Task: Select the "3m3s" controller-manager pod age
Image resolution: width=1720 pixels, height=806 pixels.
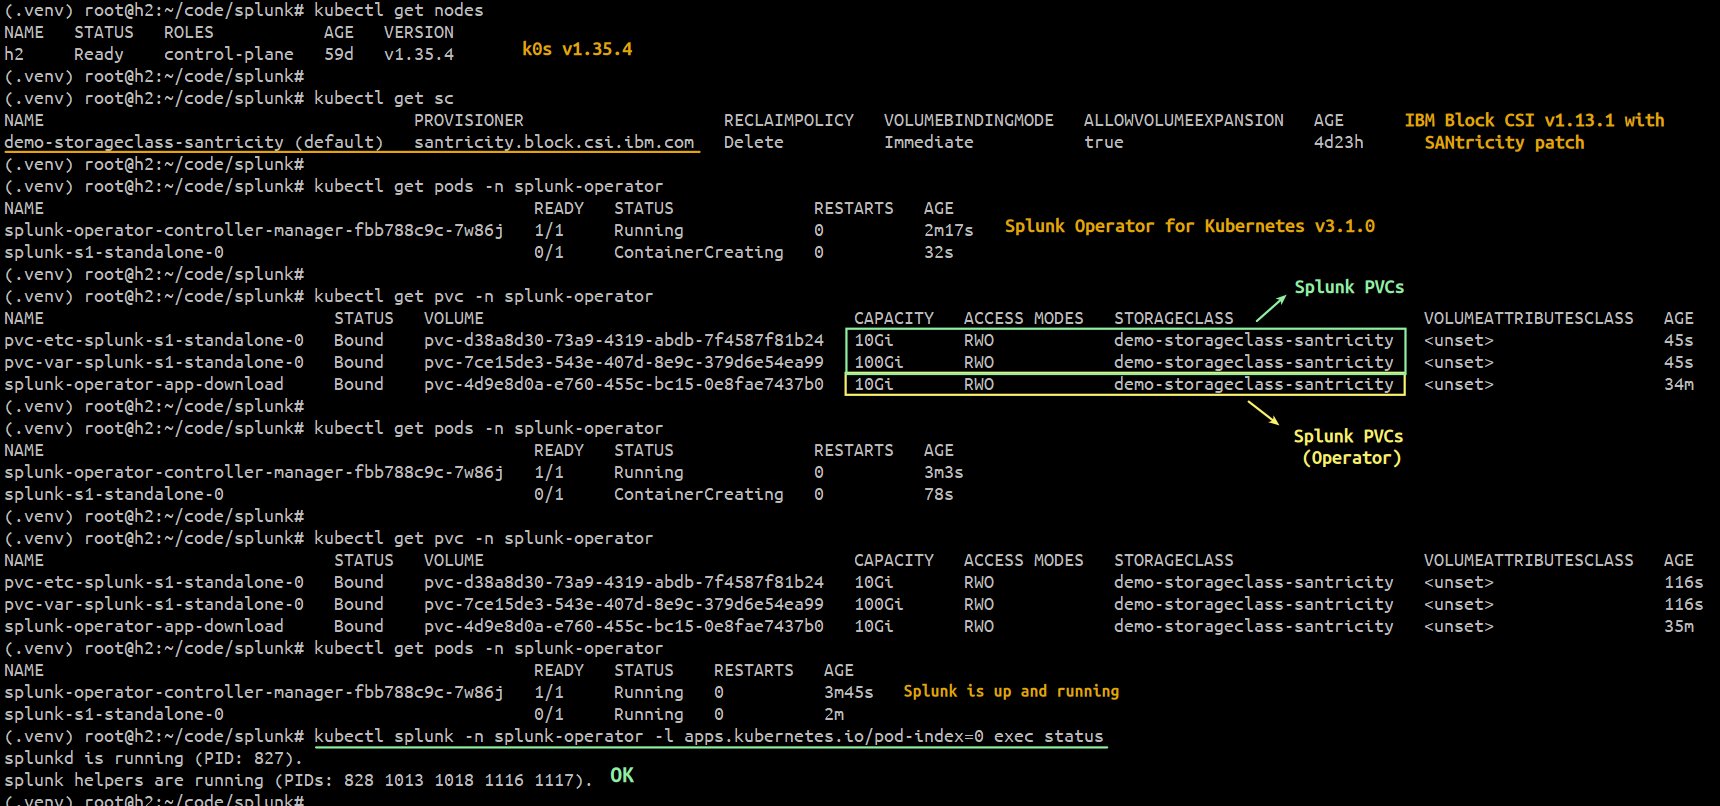Action: [944, 472]
